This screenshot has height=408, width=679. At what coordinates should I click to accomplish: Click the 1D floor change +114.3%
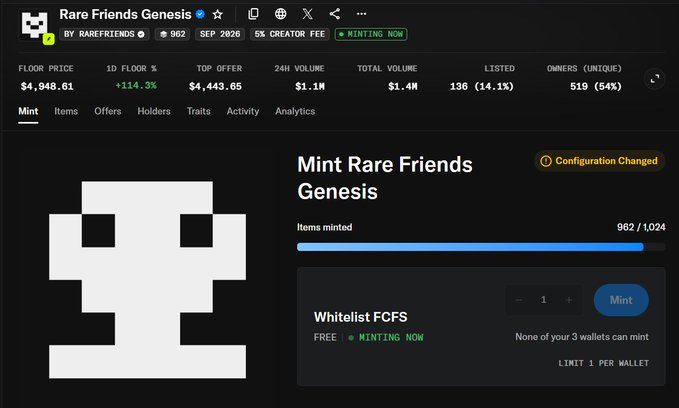[x=136, y=86]
